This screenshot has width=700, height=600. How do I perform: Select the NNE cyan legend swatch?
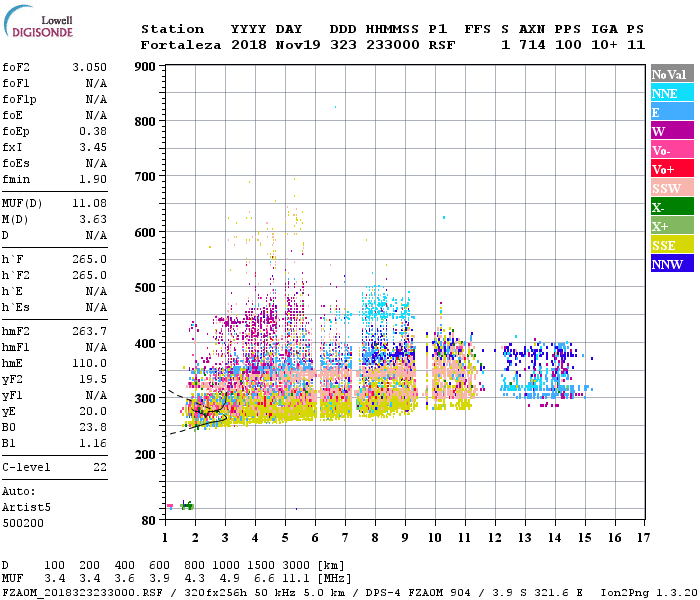click(672, 93)
